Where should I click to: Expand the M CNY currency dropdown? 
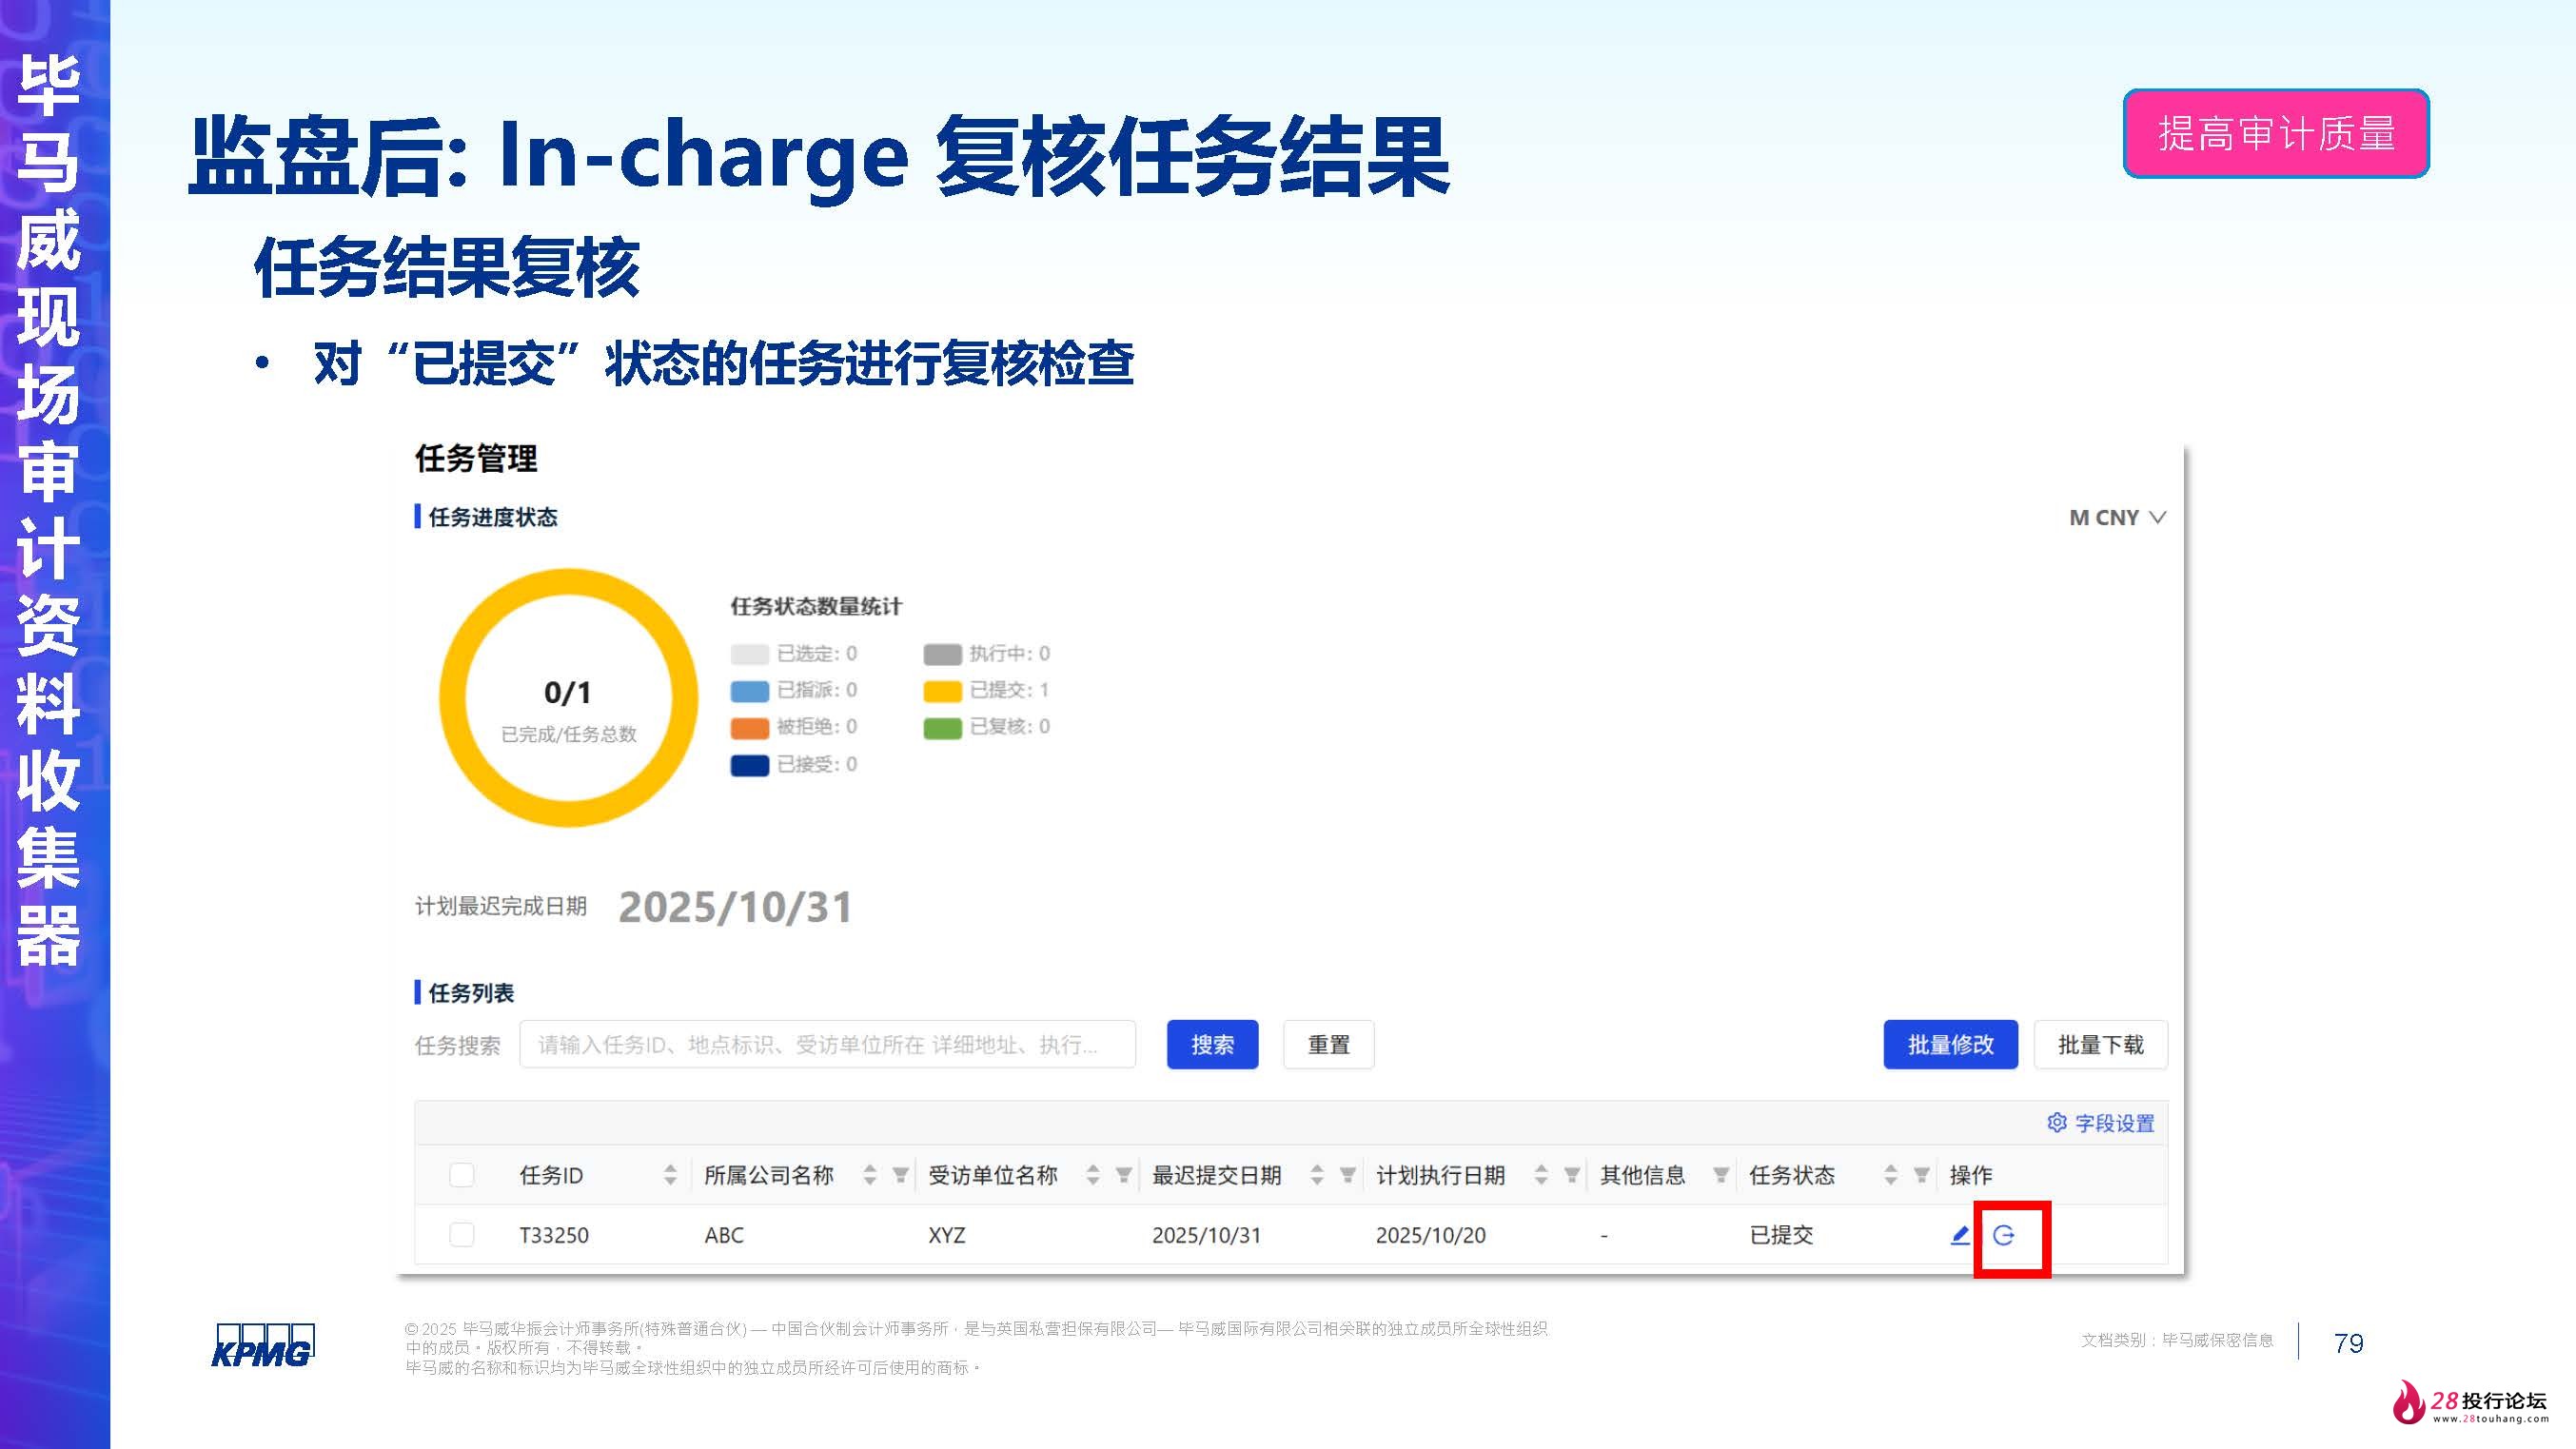[x=2115, y=518]
